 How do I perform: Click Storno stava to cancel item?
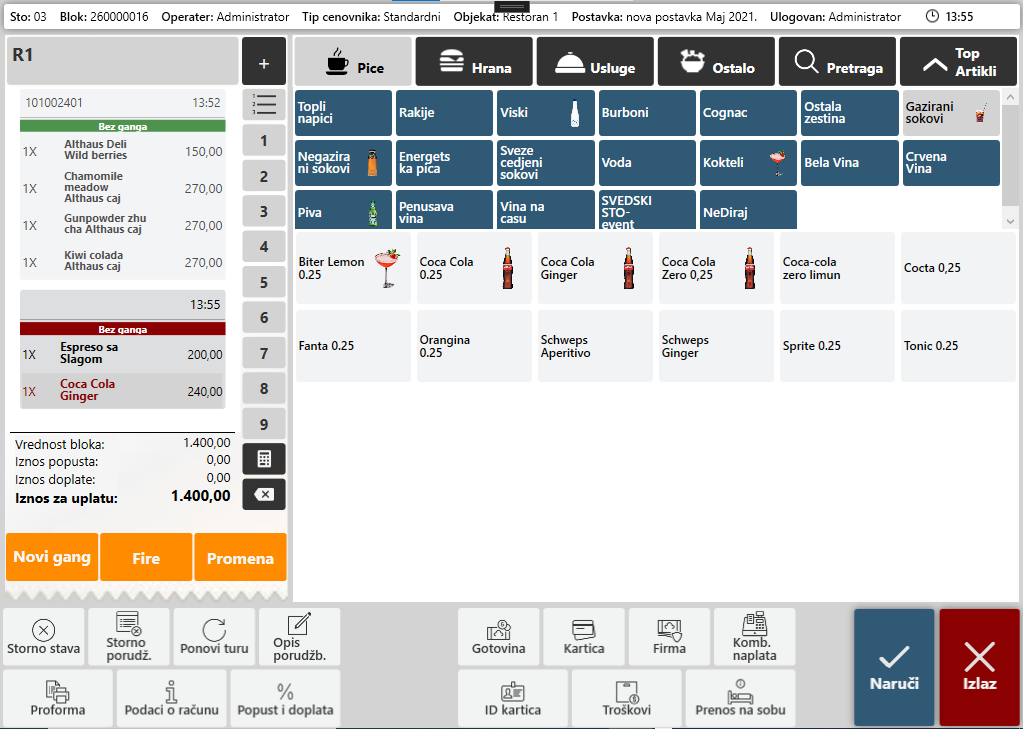coord(43,637)
